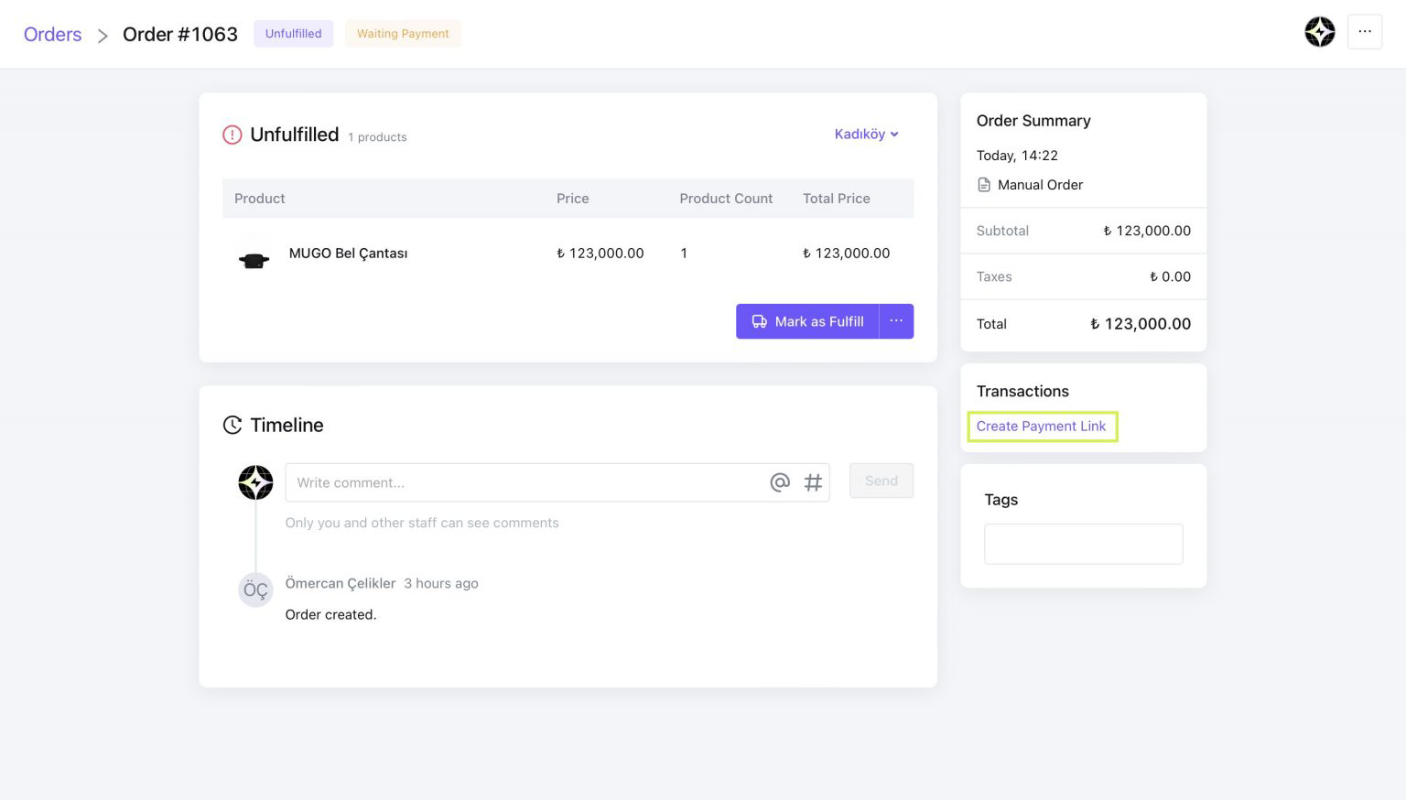Viewport: 1406px width, 800px height.
Task: Click the Manual Order document icon
Action: pyautogui.click(x=984, y=185)
